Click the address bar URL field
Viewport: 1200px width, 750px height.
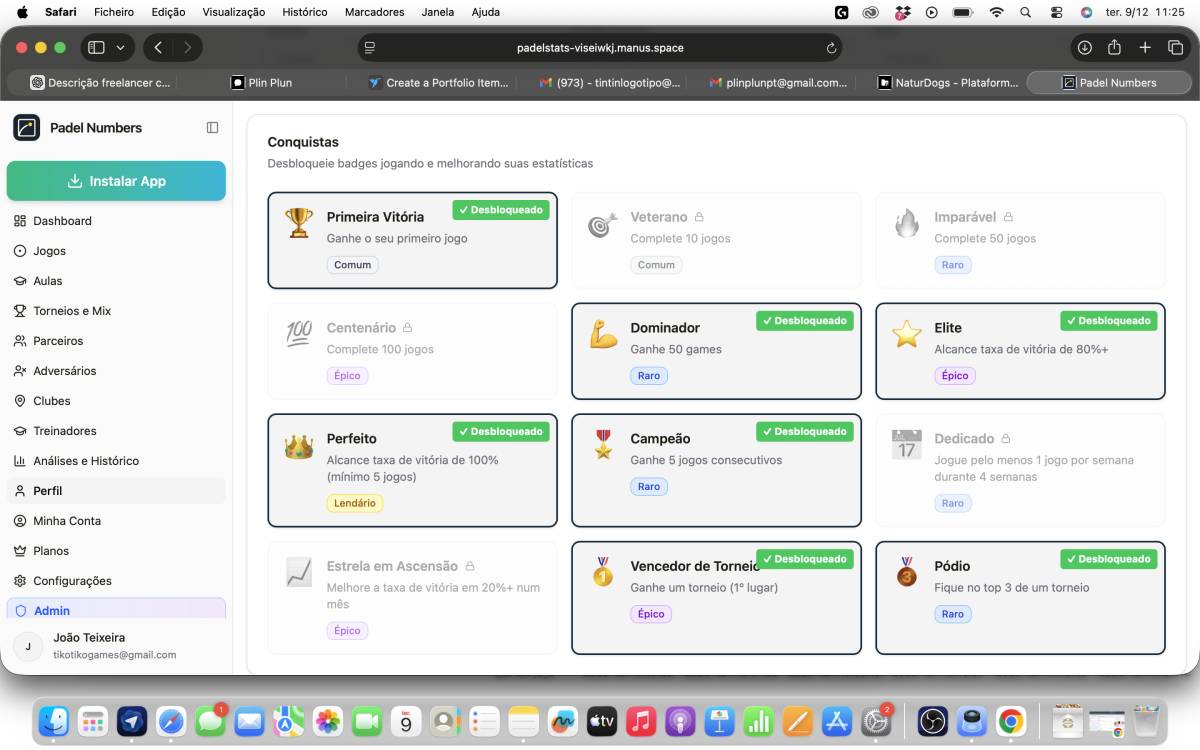[600, 48]
